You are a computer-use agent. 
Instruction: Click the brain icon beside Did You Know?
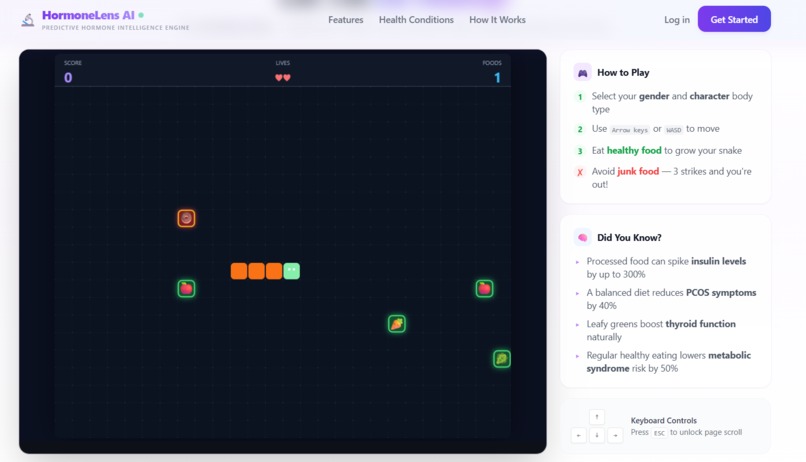pos(582,237)
